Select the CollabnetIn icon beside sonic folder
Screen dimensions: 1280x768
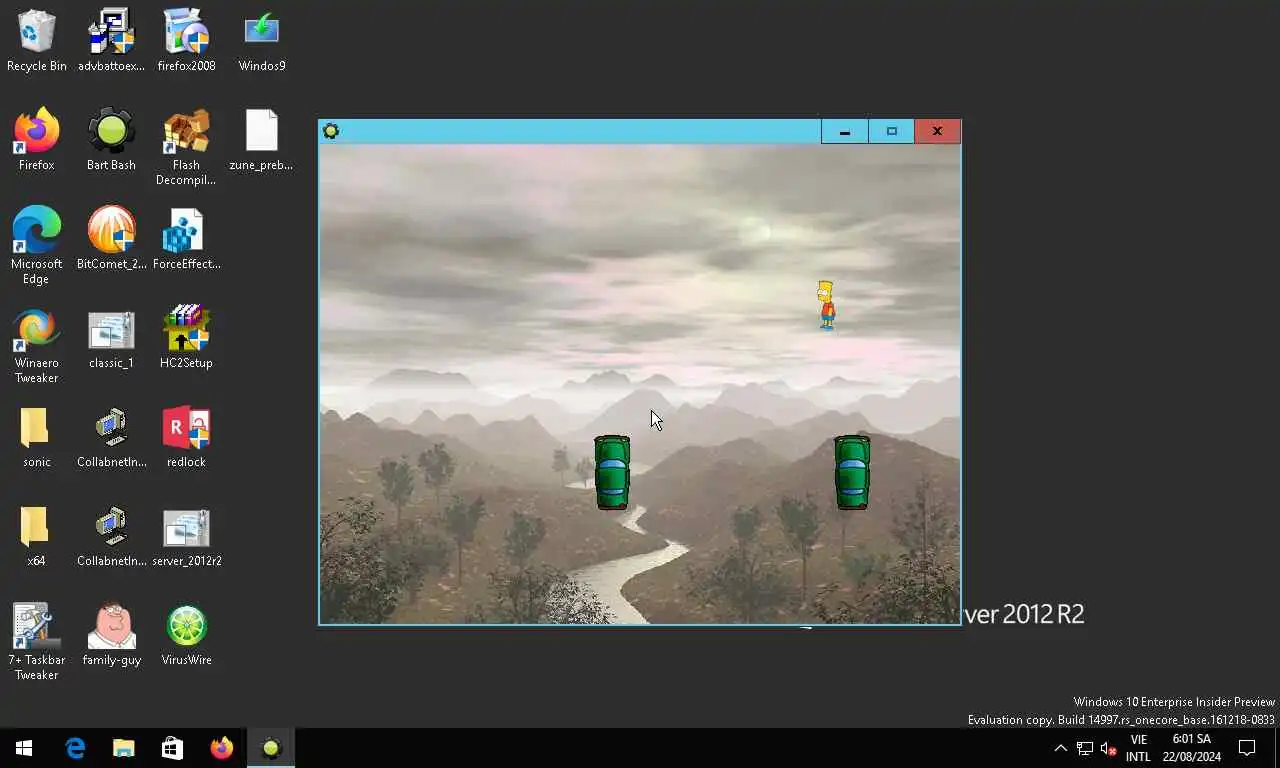111,436
